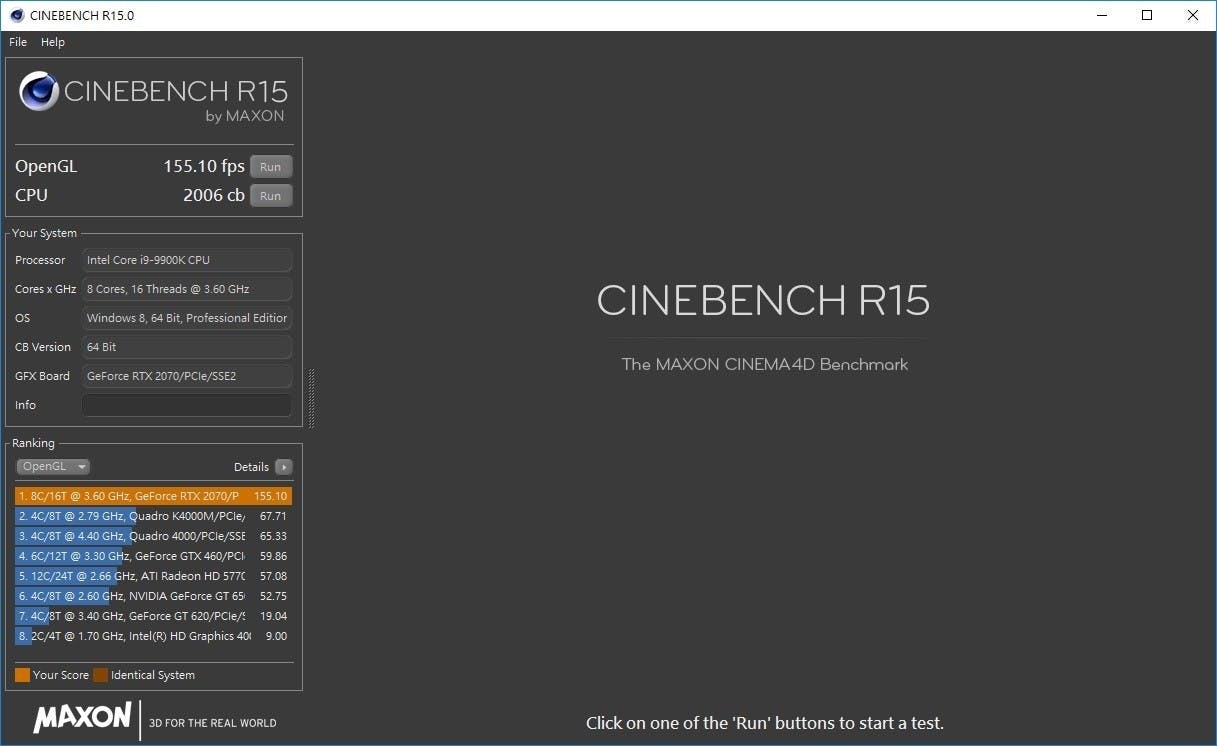Click the MAXON logo at bottom left
This screenshot has width=1217, height=746.
point(82,717)
